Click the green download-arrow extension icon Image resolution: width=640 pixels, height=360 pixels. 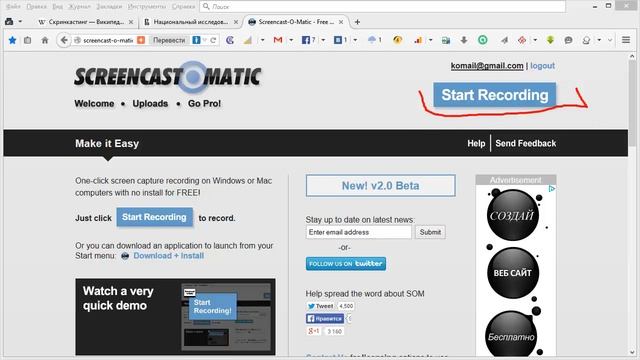(x=550, y=40)
